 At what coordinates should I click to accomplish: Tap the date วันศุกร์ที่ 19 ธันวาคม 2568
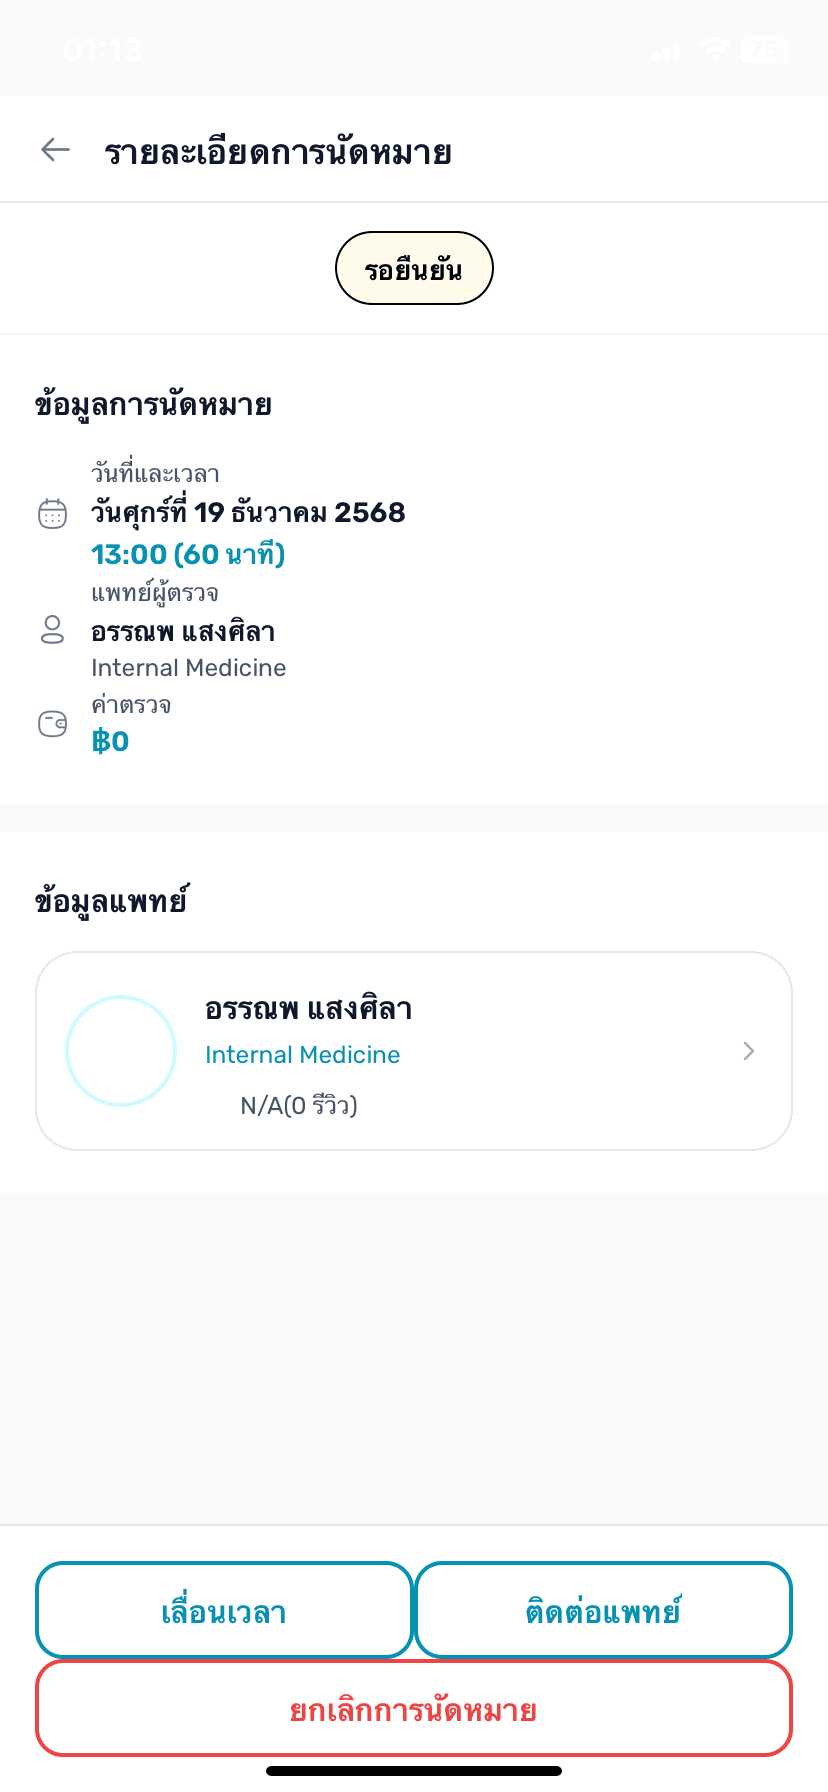coord(248,512)
